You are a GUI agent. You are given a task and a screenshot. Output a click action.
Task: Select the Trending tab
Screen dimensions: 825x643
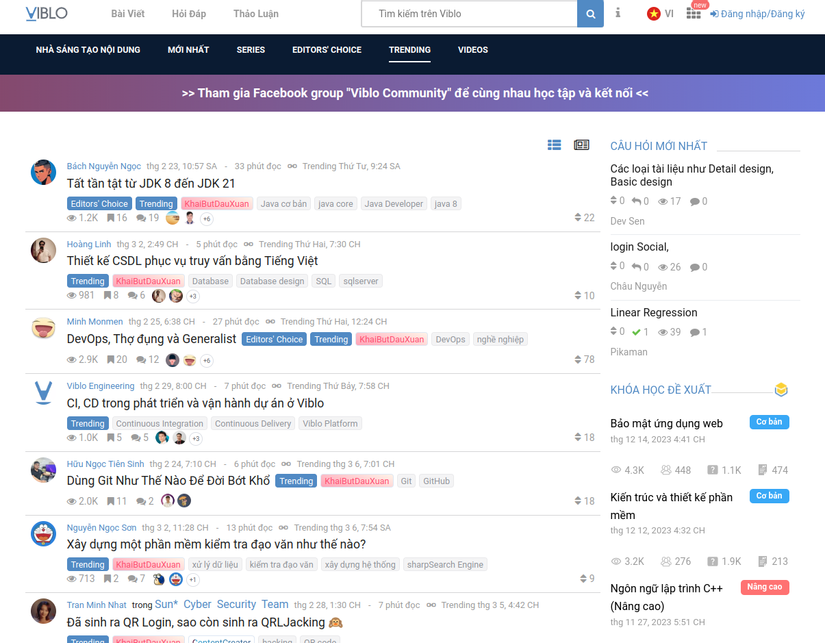(409, 49)
